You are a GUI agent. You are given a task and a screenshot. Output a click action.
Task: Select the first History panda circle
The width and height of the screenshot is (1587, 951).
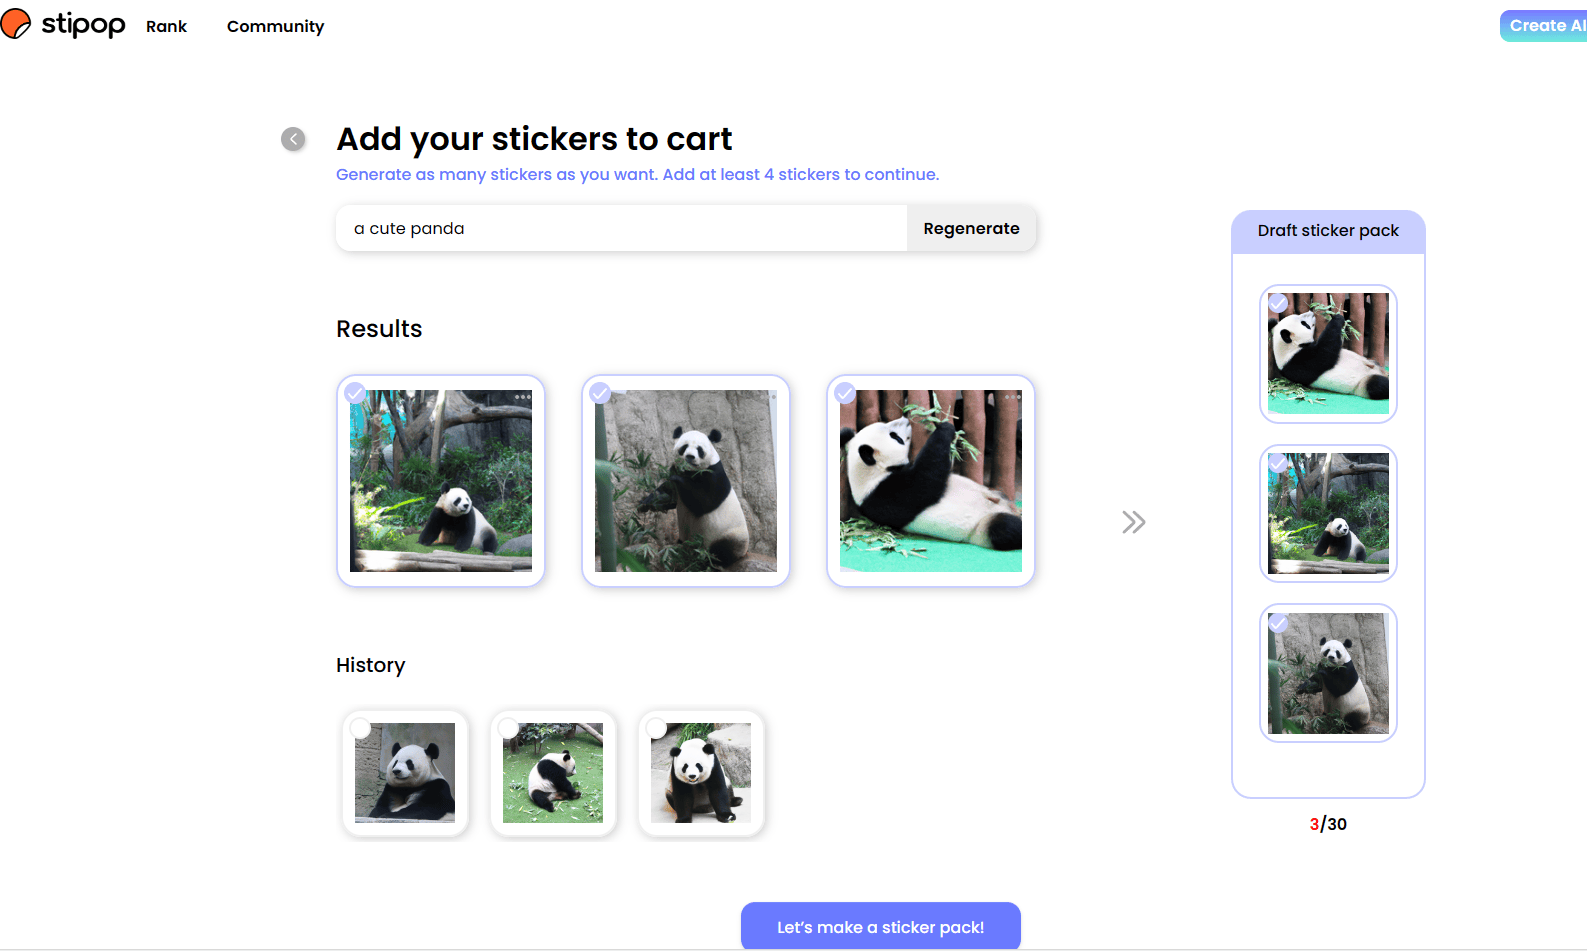point(361,729)
